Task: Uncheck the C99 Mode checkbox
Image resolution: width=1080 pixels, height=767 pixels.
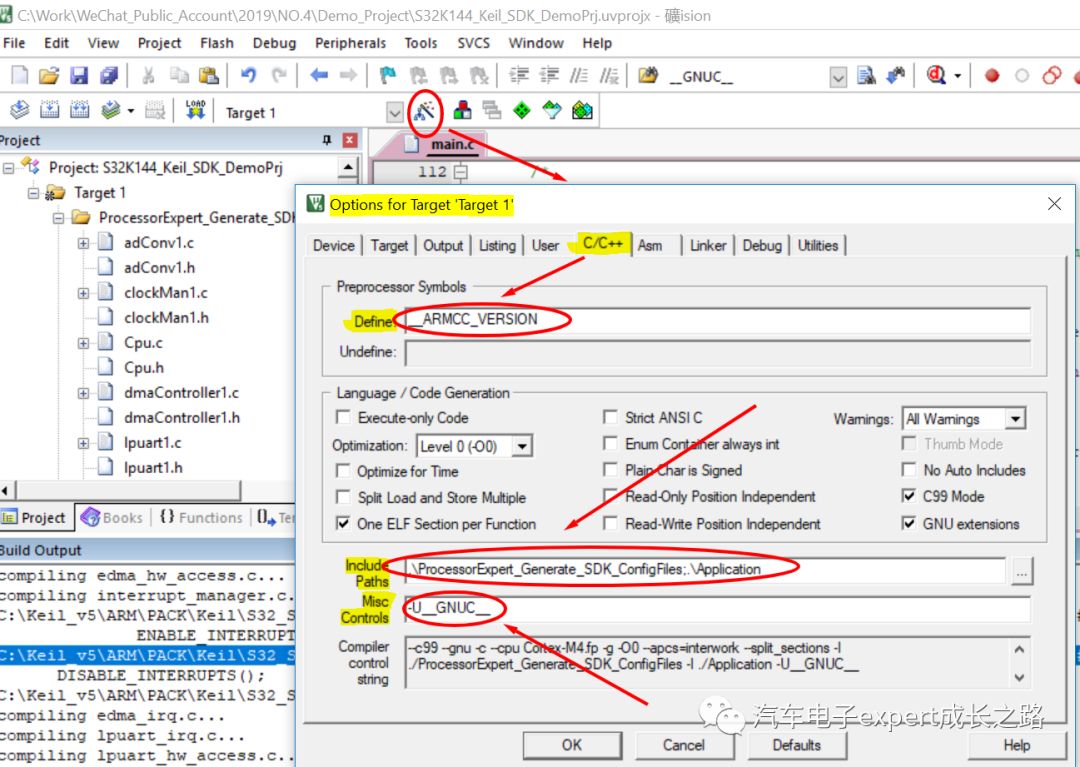Action: pyautogui.click(x=909, y=496)
